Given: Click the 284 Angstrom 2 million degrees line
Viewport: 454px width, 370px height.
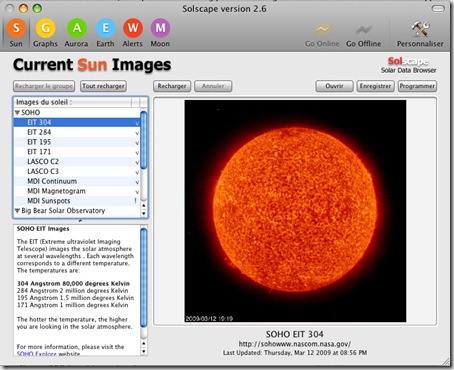Looking at the screenshot, I should pos(72,291).
